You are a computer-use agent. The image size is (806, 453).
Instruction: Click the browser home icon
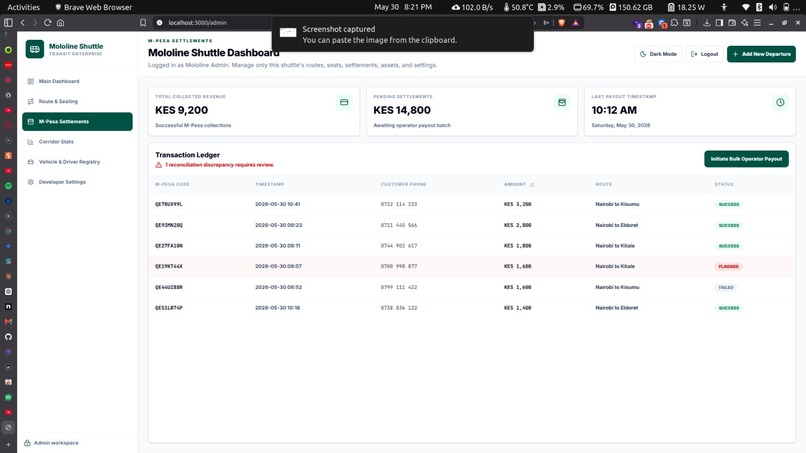tap(61, 23)
